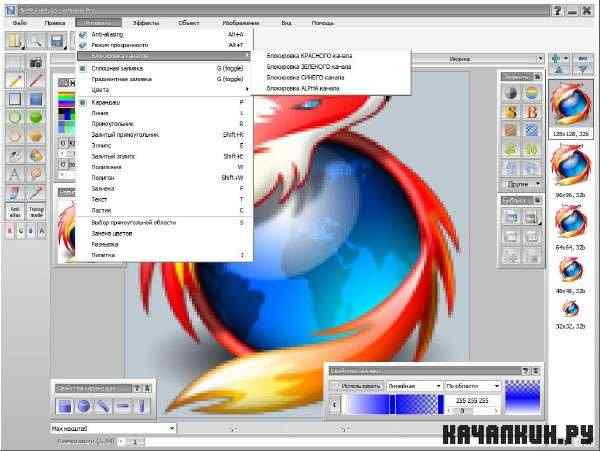Apply the grayscale filter icon
This screenshot has width=600, height=451.
[x=511, y=93]
